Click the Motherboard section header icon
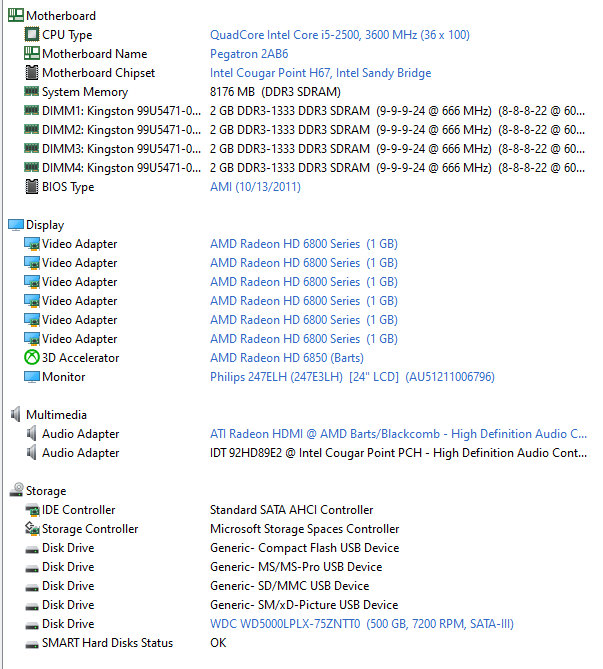The image size is (603, 669). click(x=15, y=16)
